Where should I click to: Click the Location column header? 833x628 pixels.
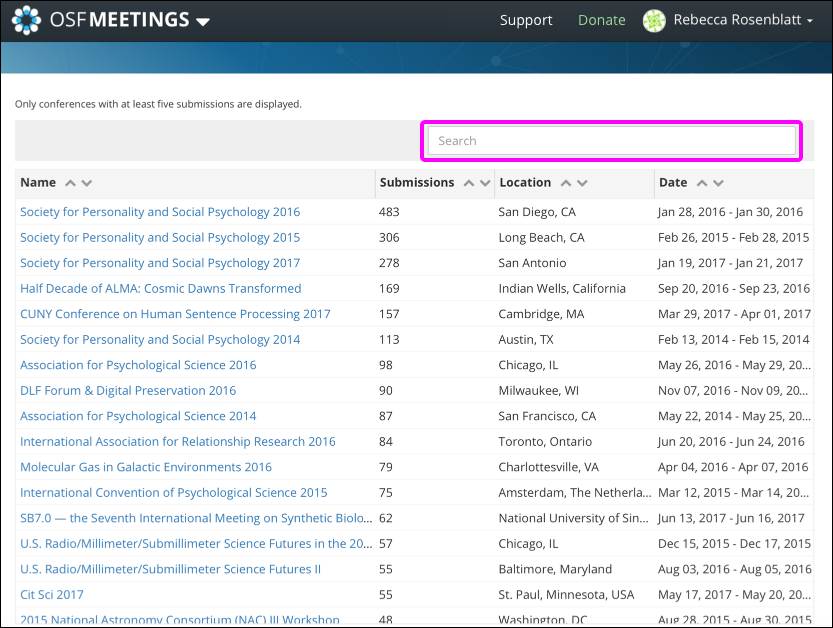[525, 182]
